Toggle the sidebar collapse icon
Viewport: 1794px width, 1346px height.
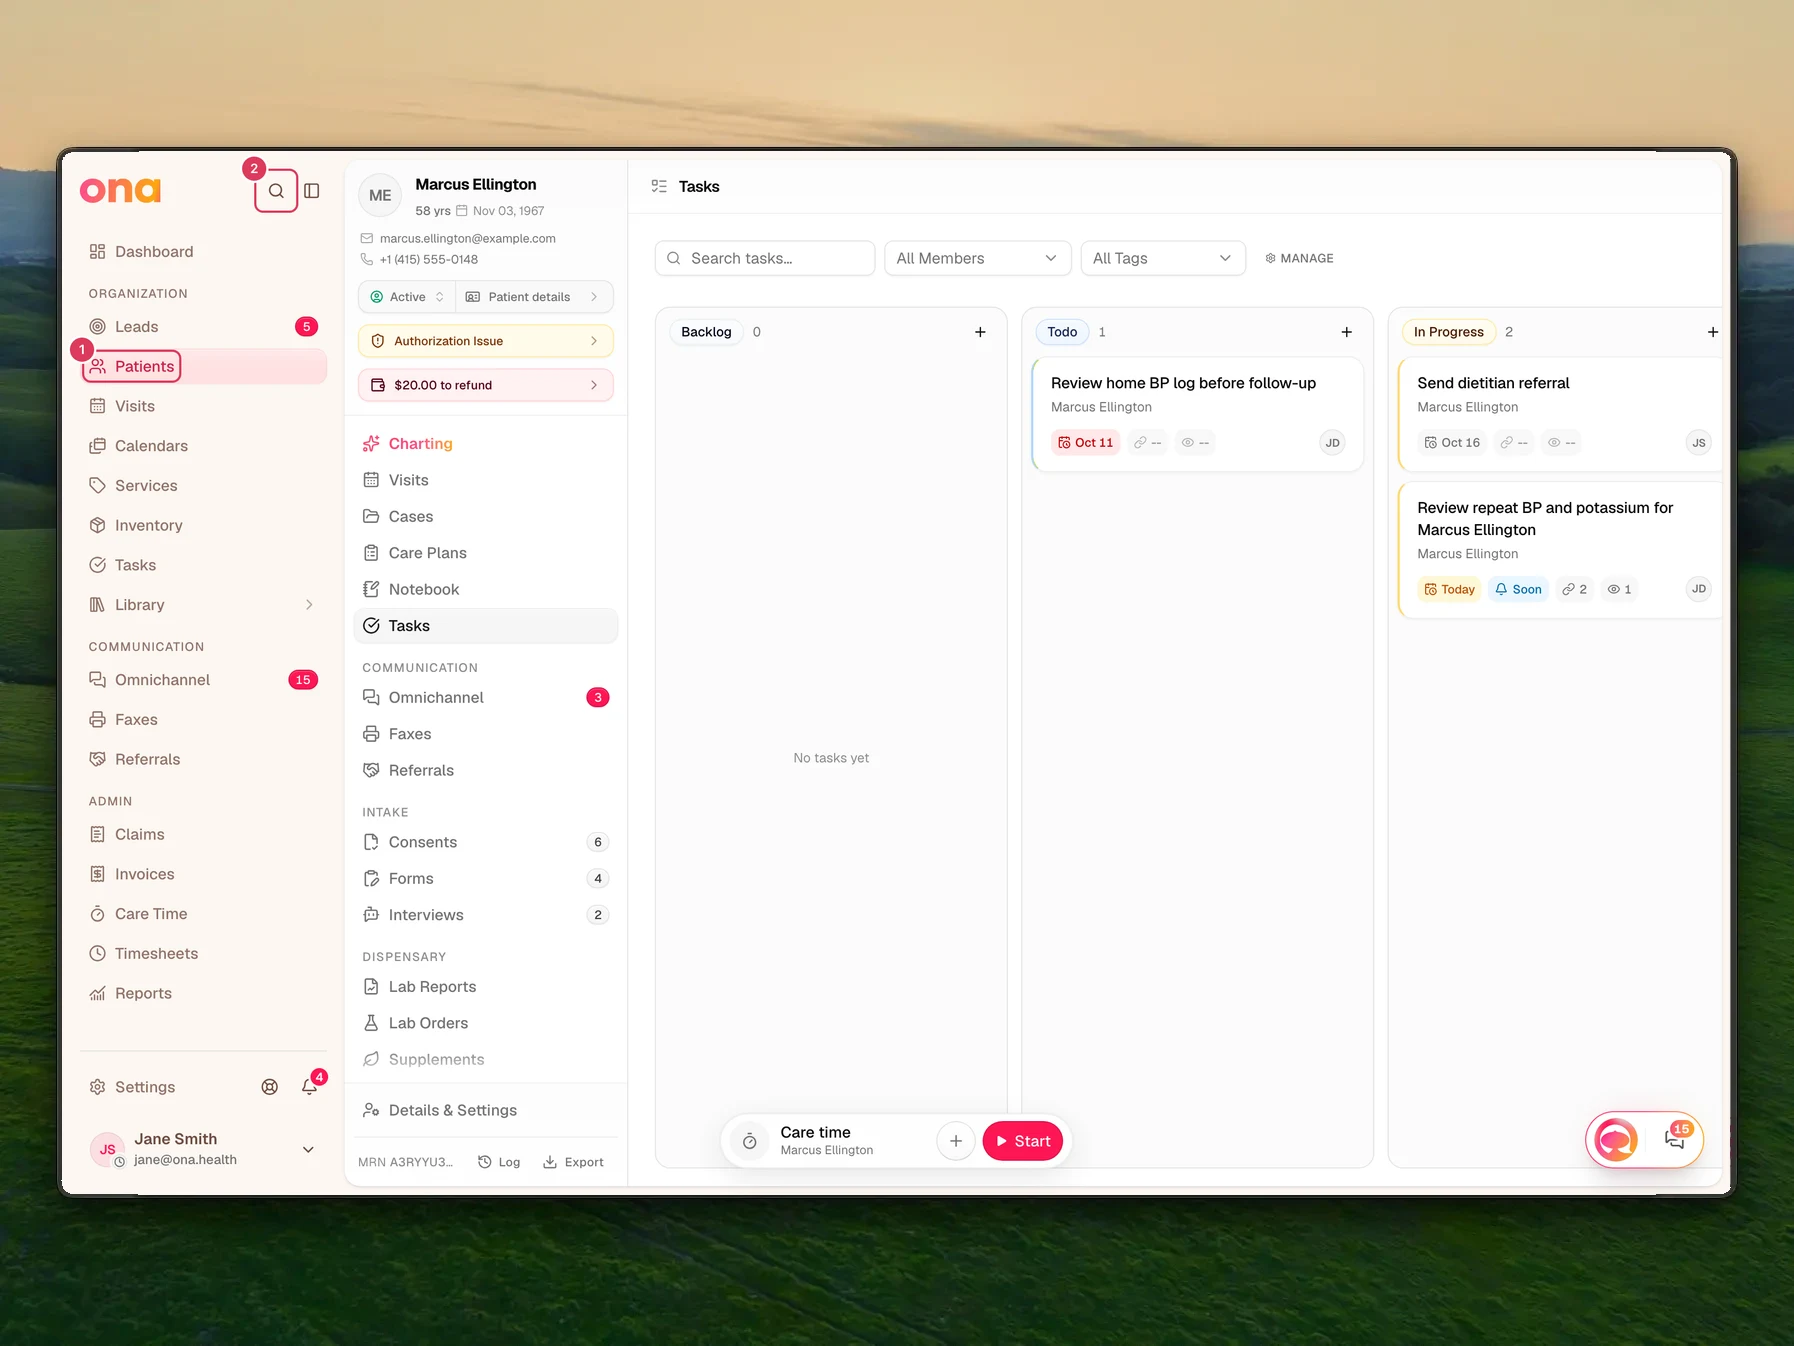(312, 191)
